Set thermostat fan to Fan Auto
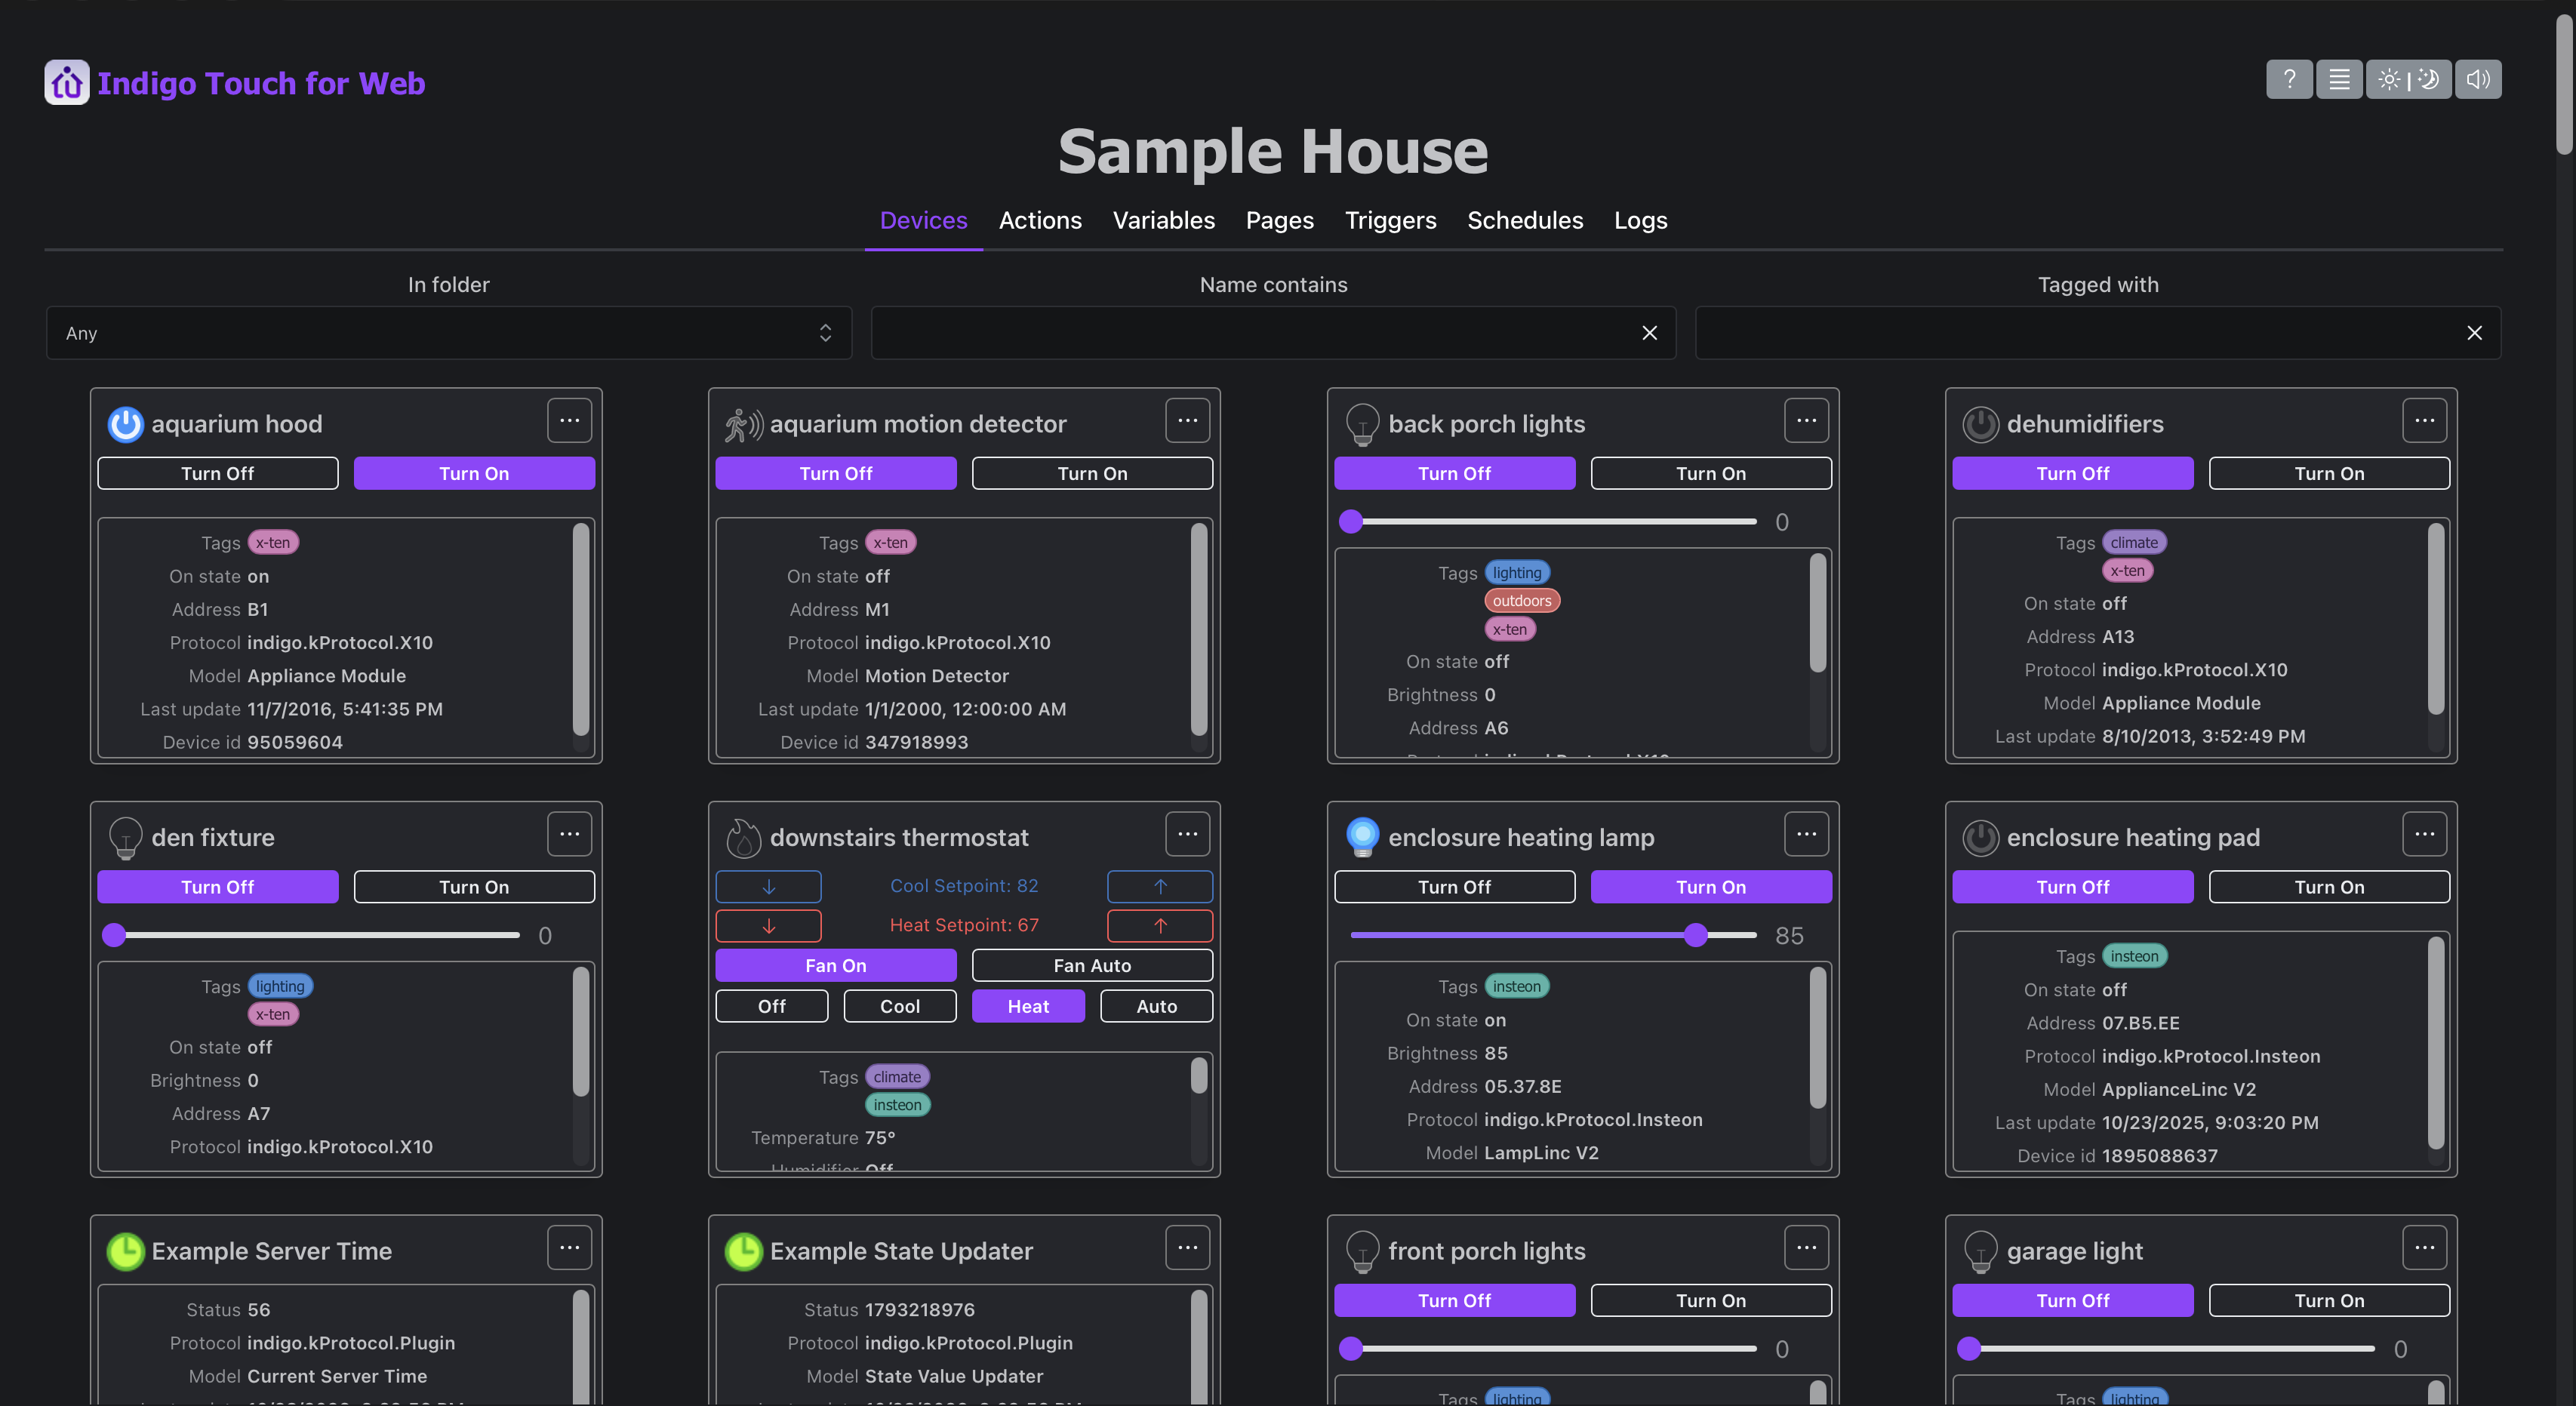The height and width of the screenshot is (1406, 2576). [x=1092, y=965]
